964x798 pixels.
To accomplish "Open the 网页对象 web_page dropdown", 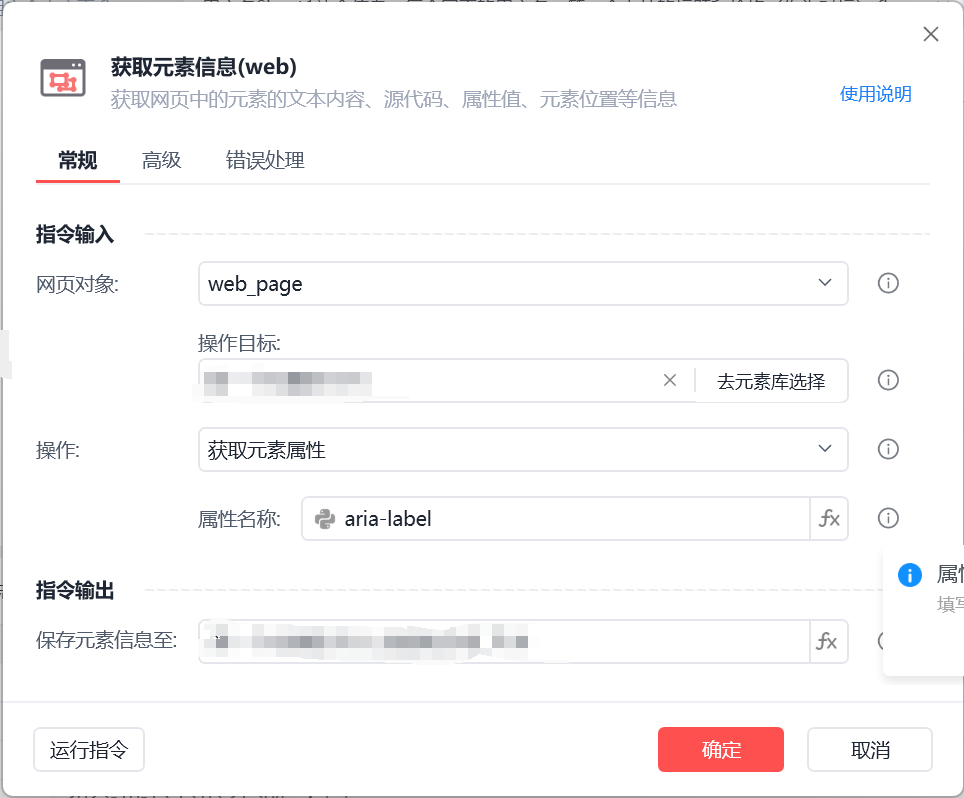I will coord(523,283).
